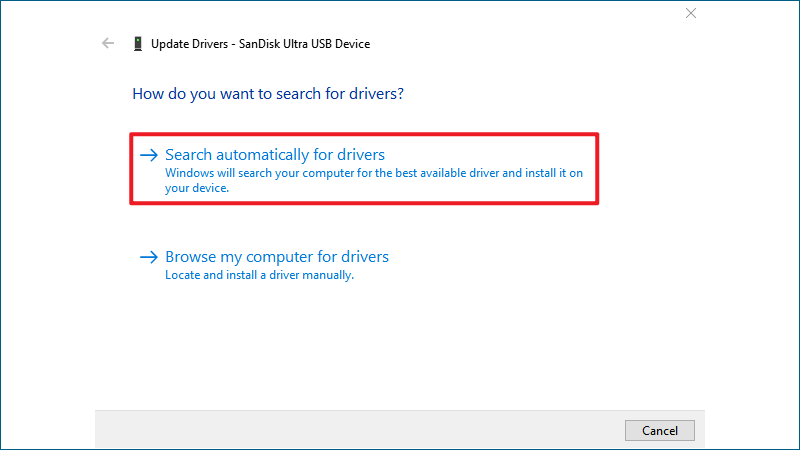Click the SanDisk USB device icon

tap(138, 44)
